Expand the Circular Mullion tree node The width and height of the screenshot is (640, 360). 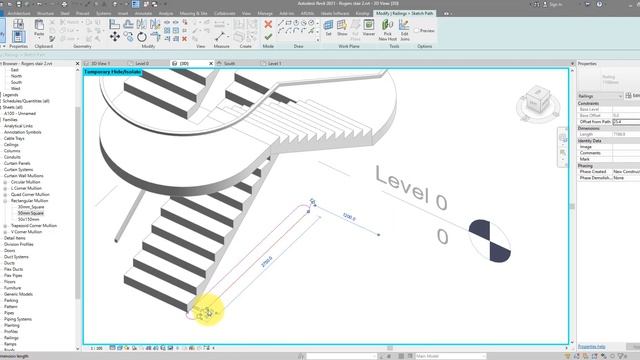(x=5, y=182)
